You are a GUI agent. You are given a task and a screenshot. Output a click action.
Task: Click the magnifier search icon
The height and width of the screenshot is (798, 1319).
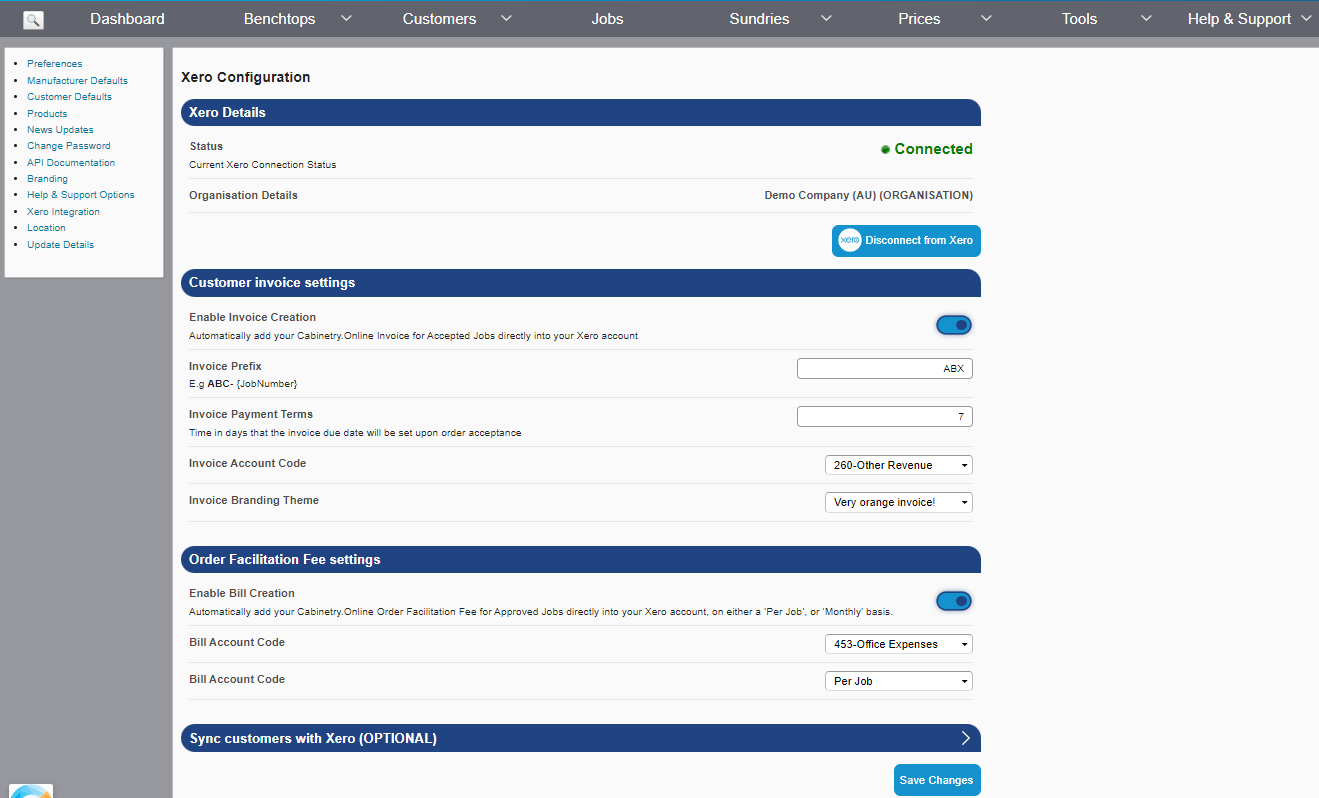[x=33, y=19]
